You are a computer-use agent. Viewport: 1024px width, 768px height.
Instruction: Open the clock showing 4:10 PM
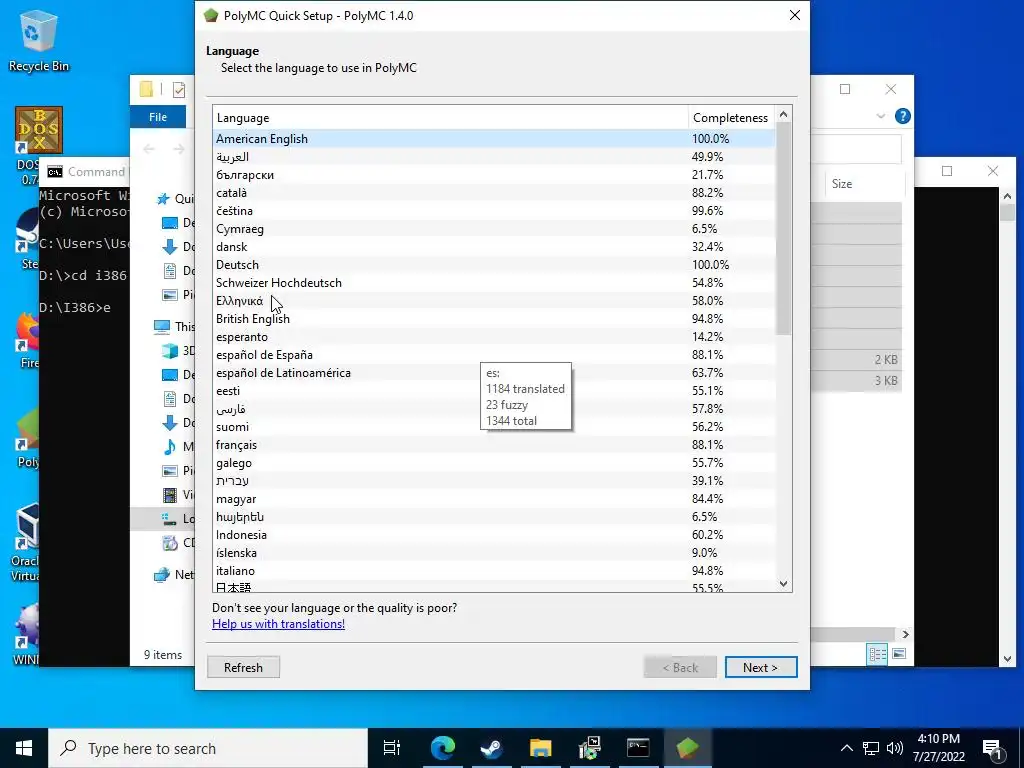tap(938, 748)
